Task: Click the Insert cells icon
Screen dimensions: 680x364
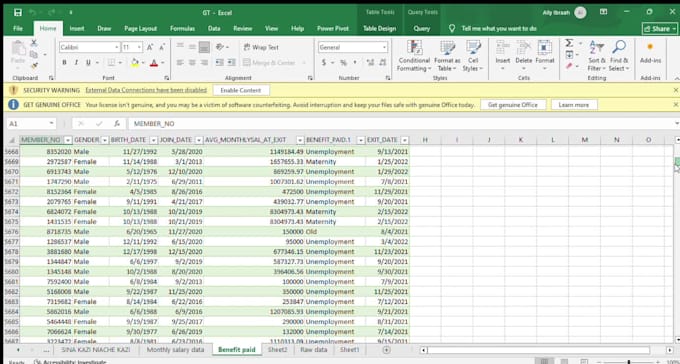Action: 503,48
